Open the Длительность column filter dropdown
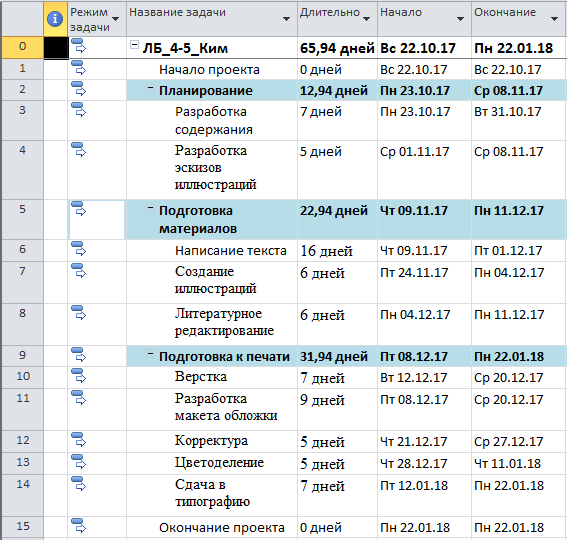The image size is (567, 540). click(x=367, y=19)
